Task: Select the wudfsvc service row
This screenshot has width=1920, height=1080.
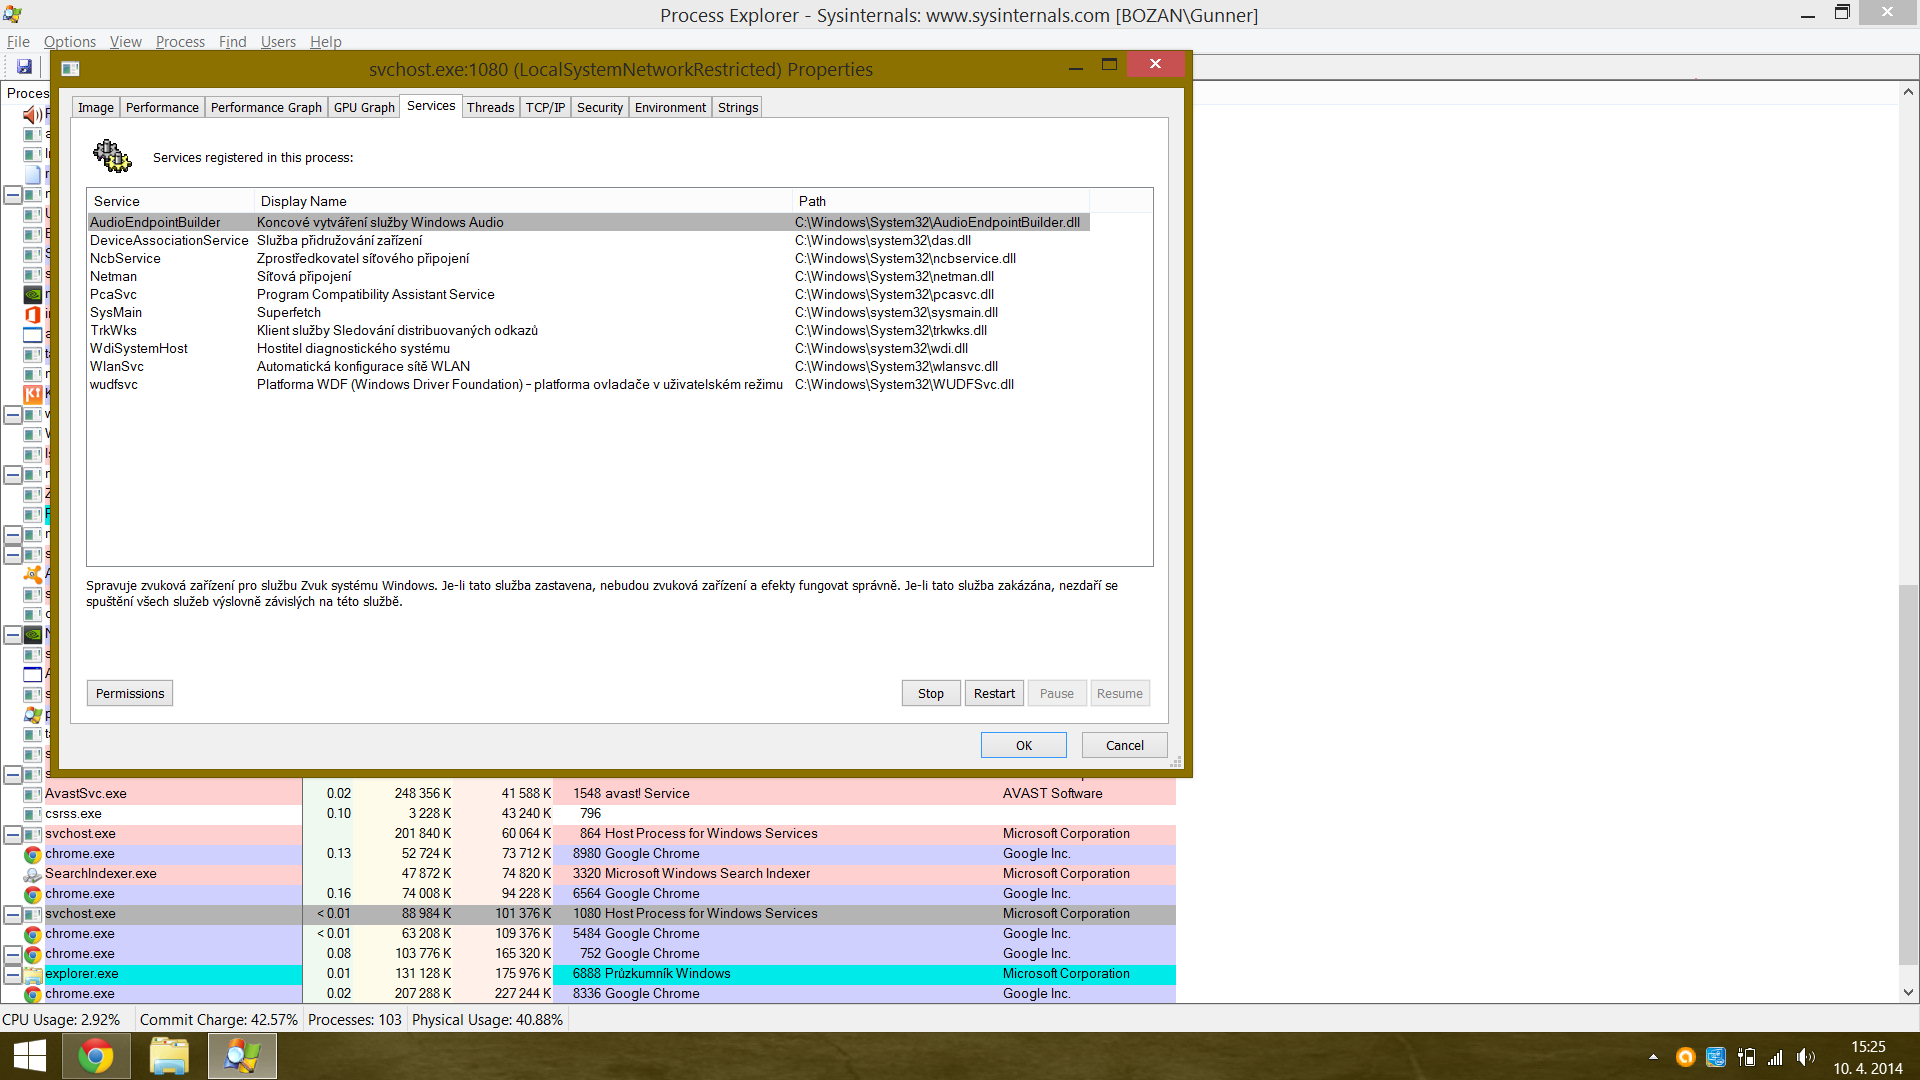Action: 588,384
